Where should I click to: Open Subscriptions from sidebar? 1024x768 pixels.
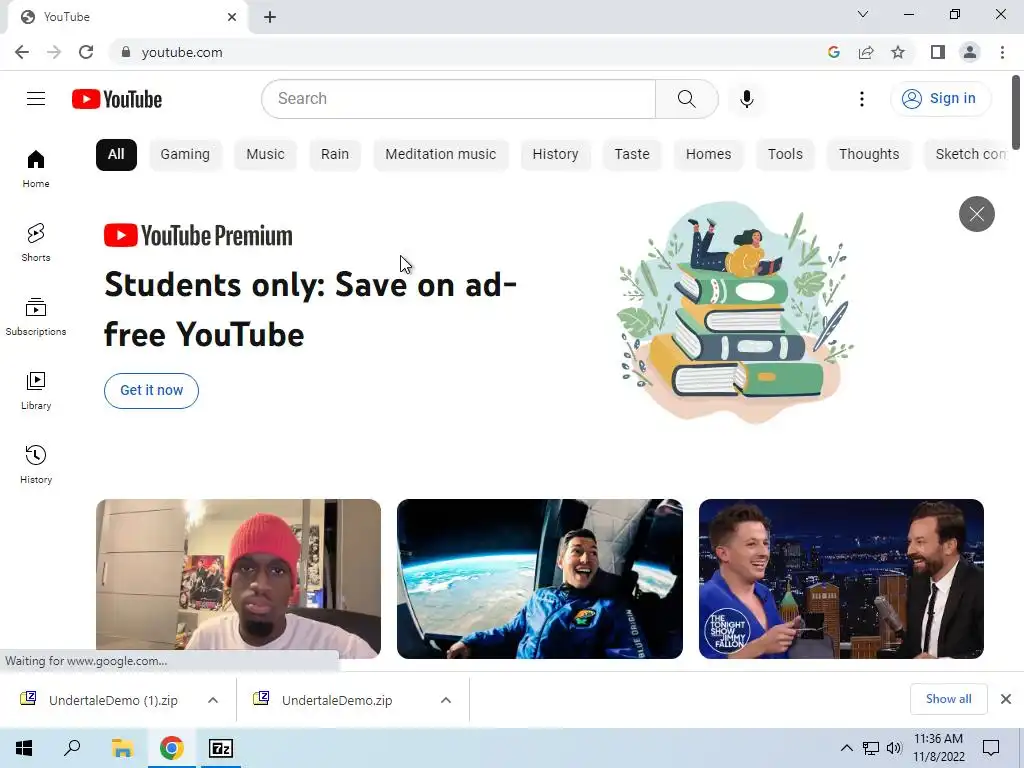[x=36, y=317]
